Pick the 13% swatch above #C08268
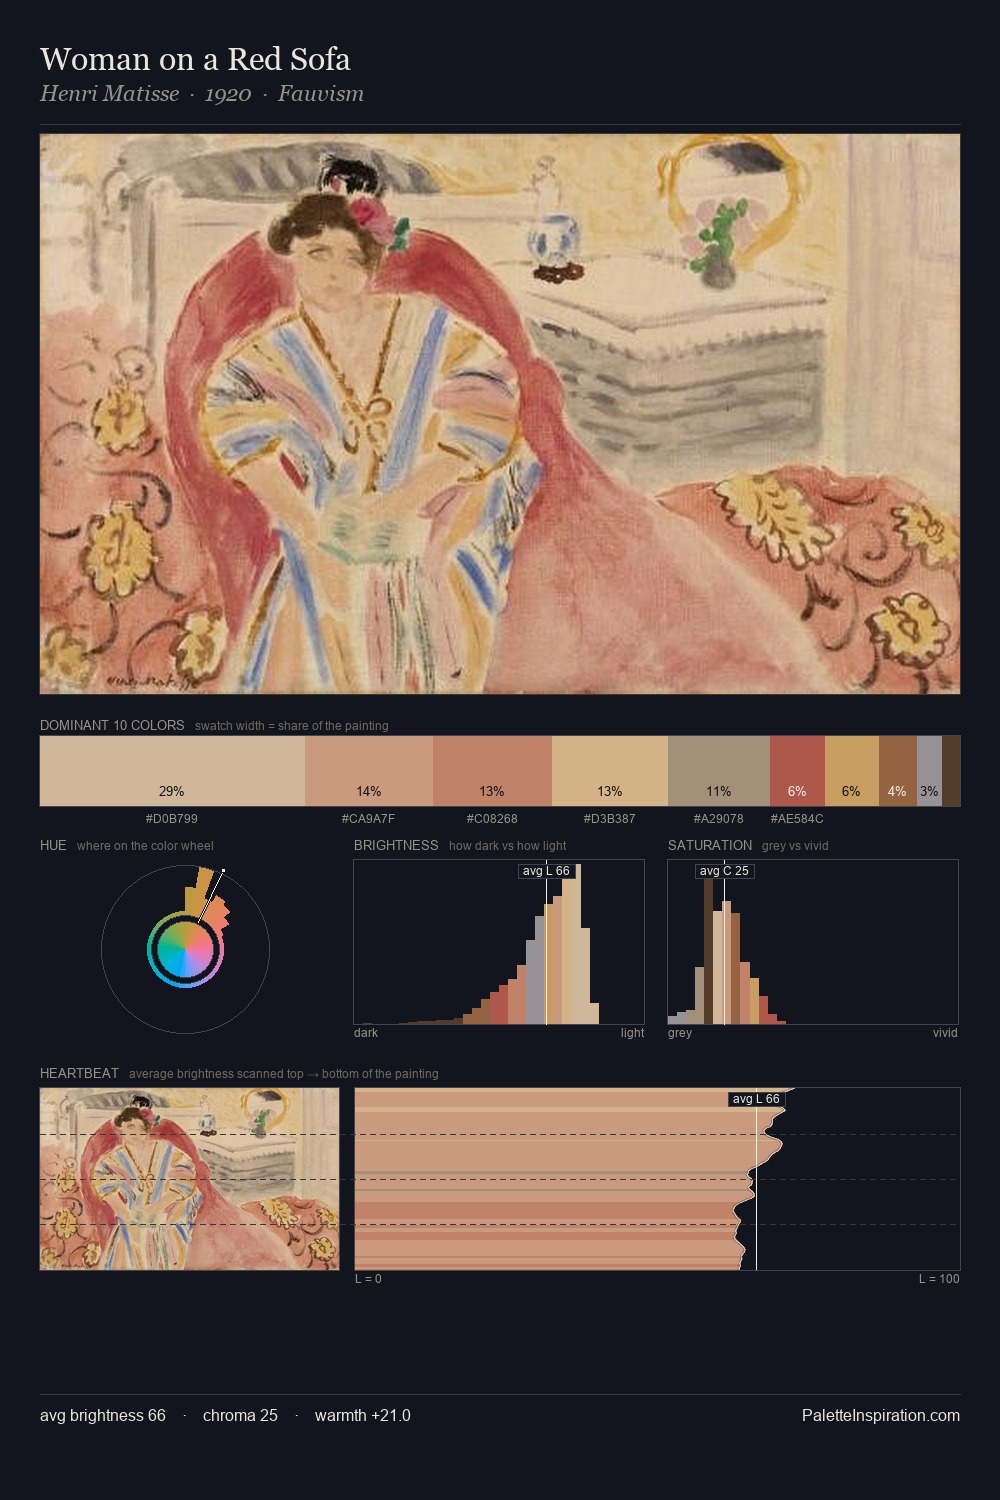 coord(492,771)
